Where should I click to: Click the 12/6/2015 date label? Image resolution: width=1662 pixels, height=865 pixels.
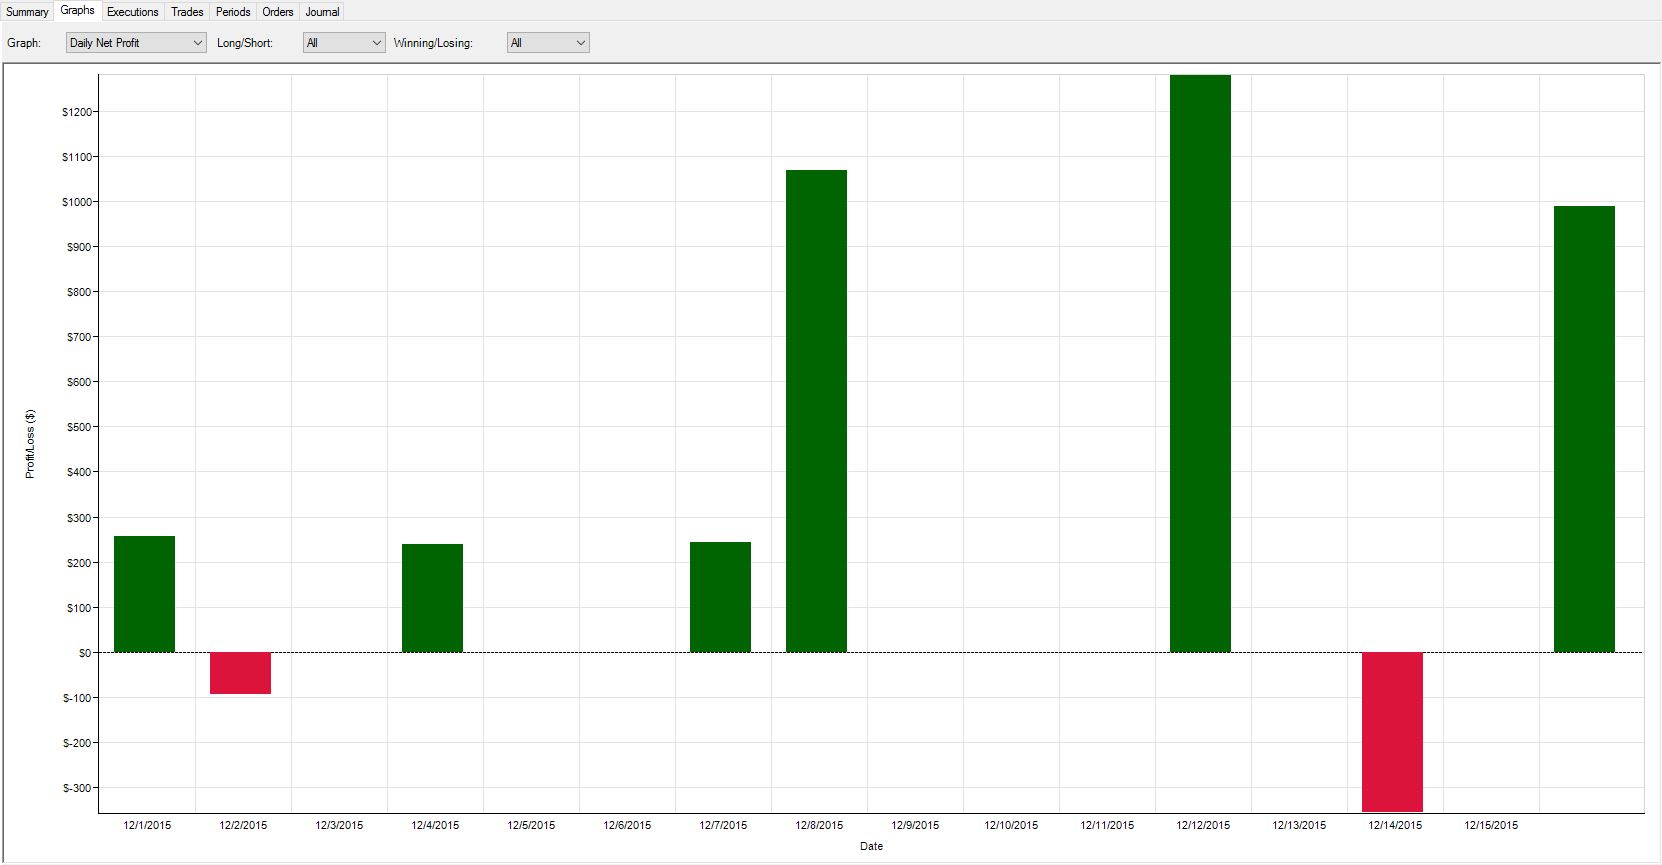tap(627, 826)
